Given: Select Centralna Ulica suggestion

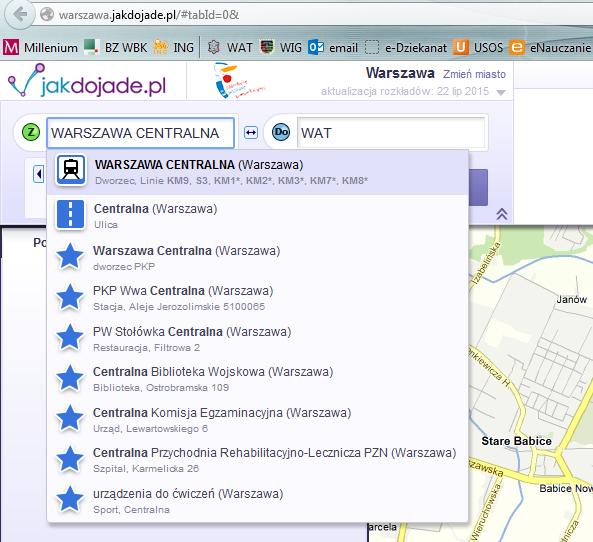Looking at the screenshot, I should click(258, 215).
